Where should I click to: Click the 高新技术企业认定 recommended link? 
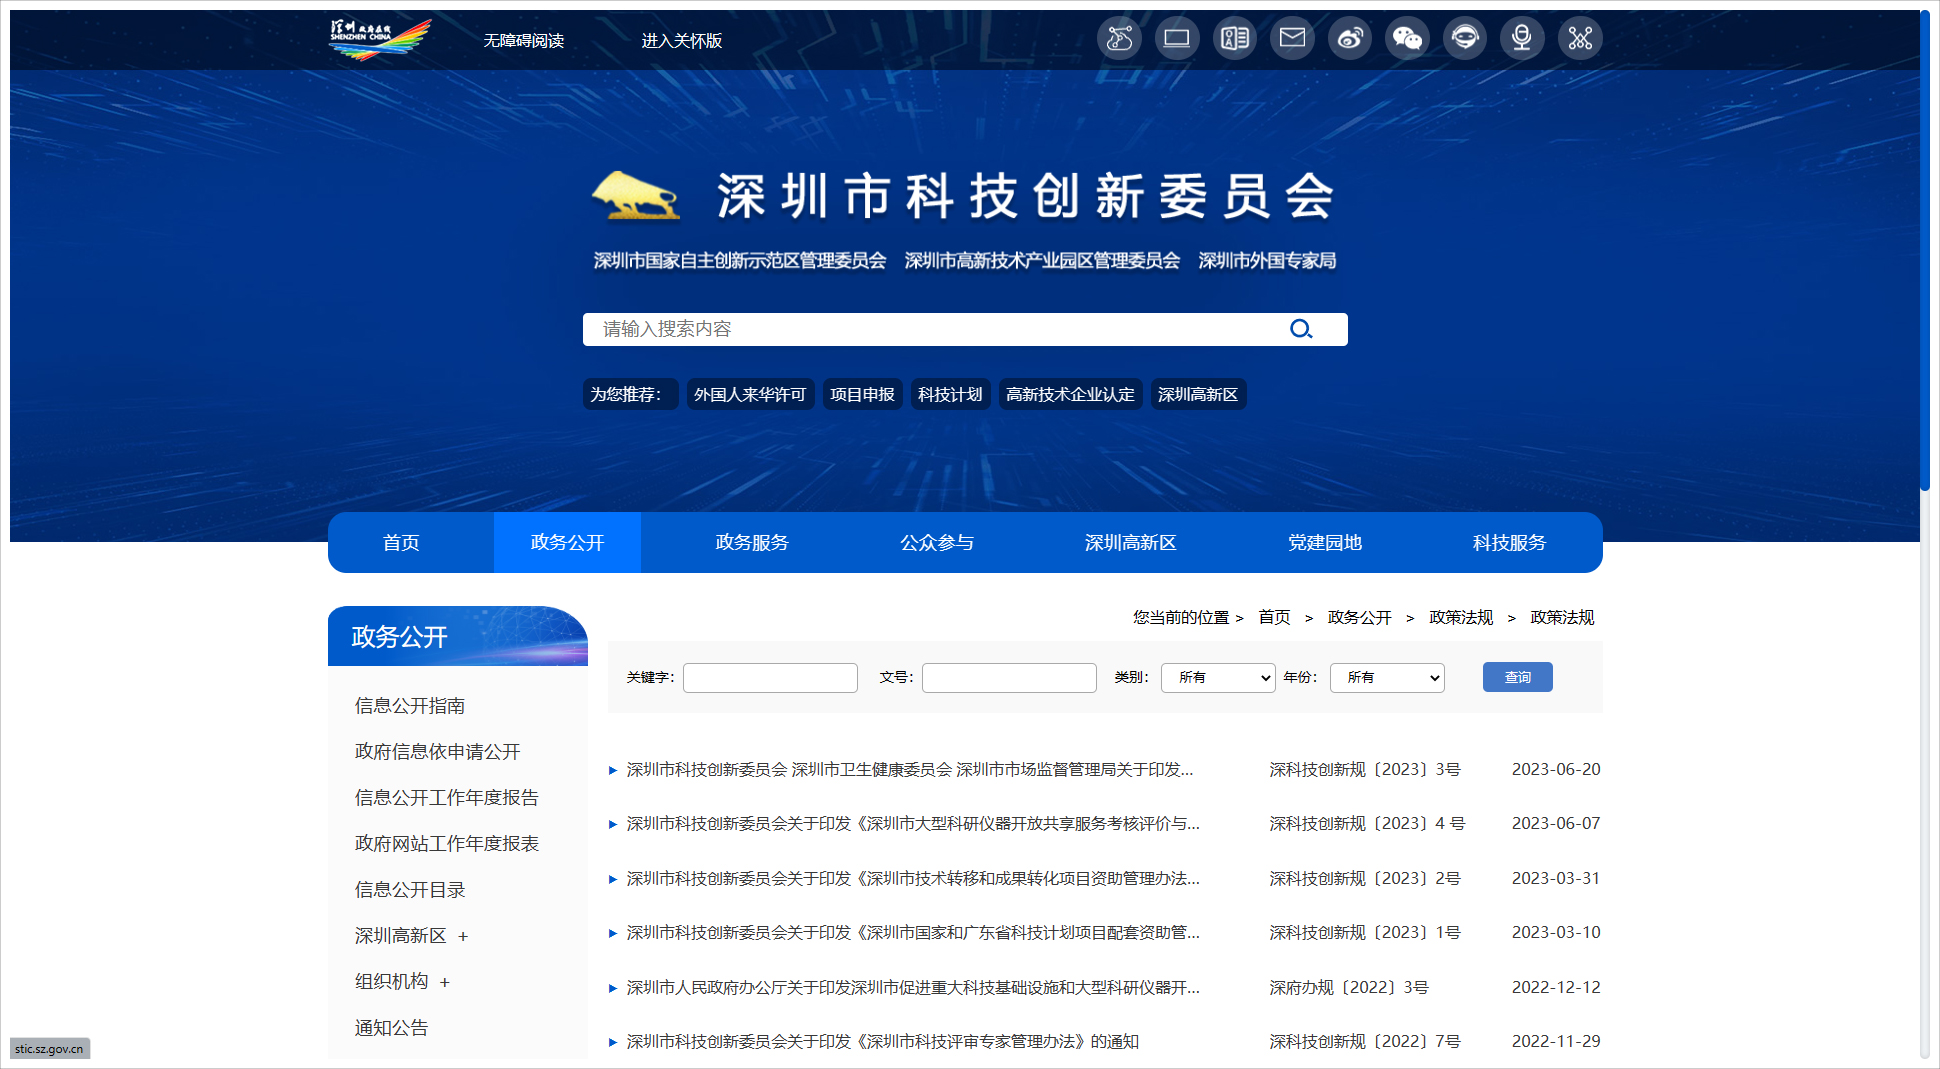pos(1070,395)
